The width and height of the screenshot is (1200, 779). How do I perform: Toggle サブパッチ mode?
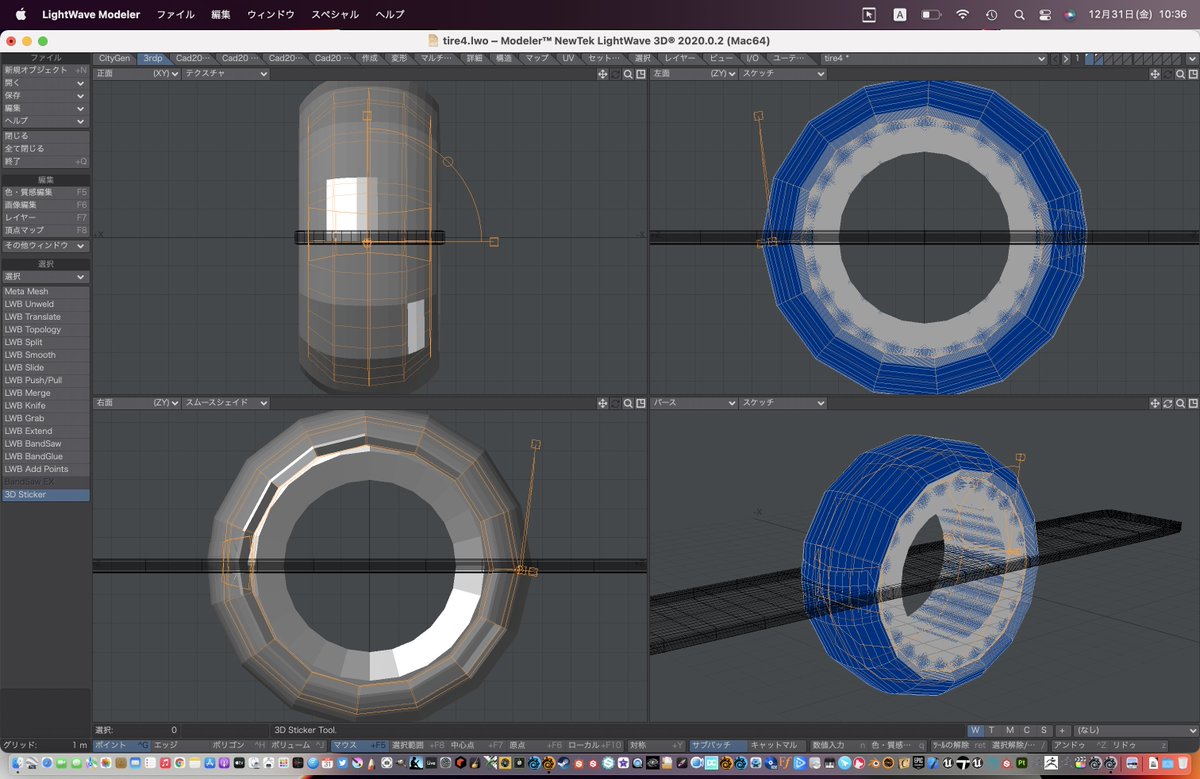pyautogui.click(x=717, y=745)
